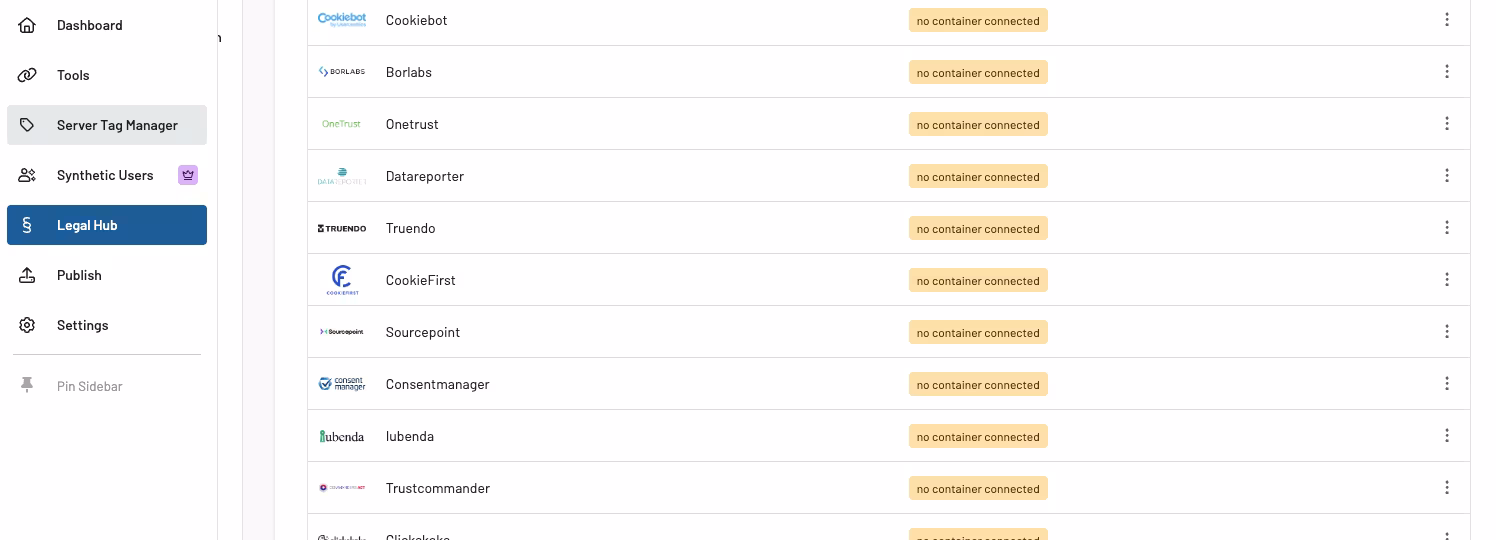Select the Legal Hub section

pos(107,225)
